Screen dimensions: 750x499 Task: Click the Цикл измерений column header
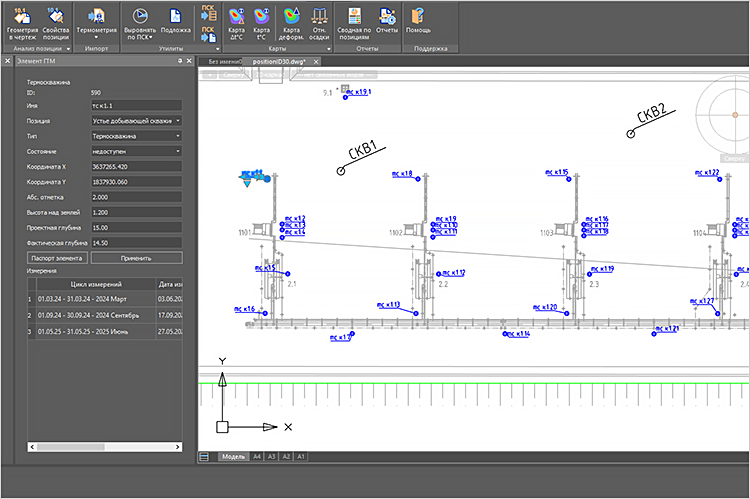(x=96, y=284)
